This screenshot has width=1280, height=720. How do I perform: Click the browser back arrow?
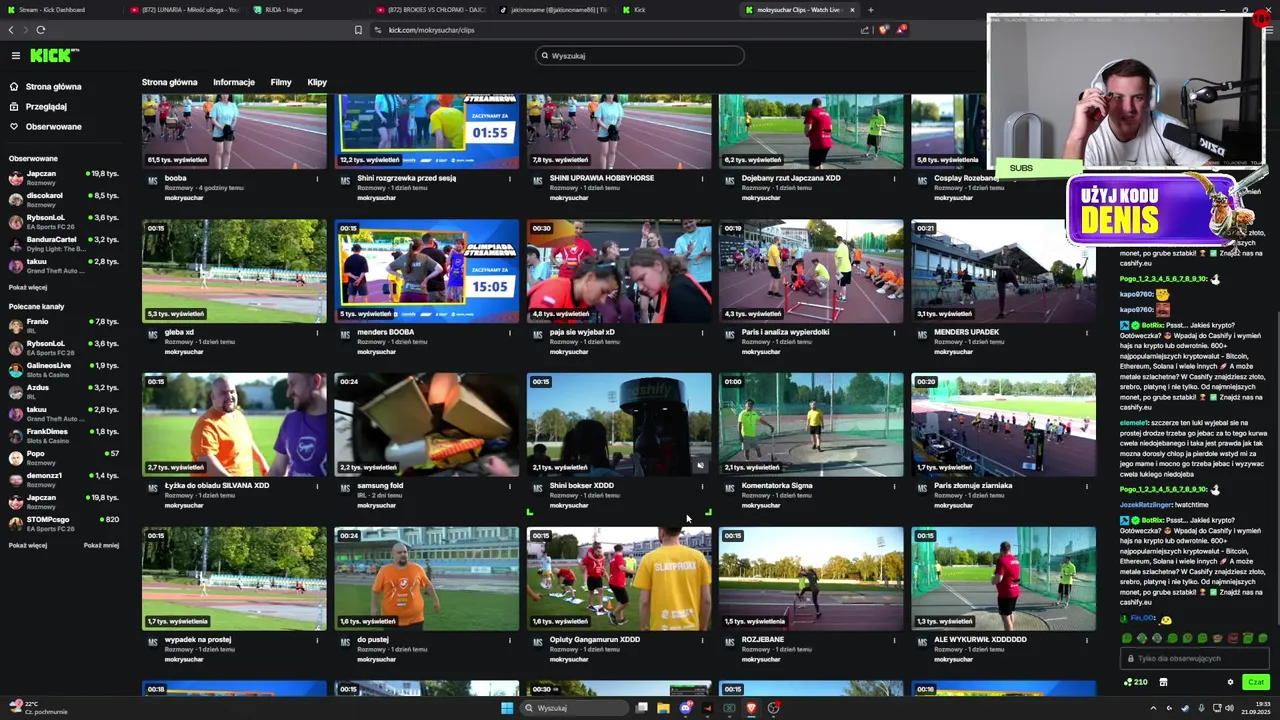[11, 30]
